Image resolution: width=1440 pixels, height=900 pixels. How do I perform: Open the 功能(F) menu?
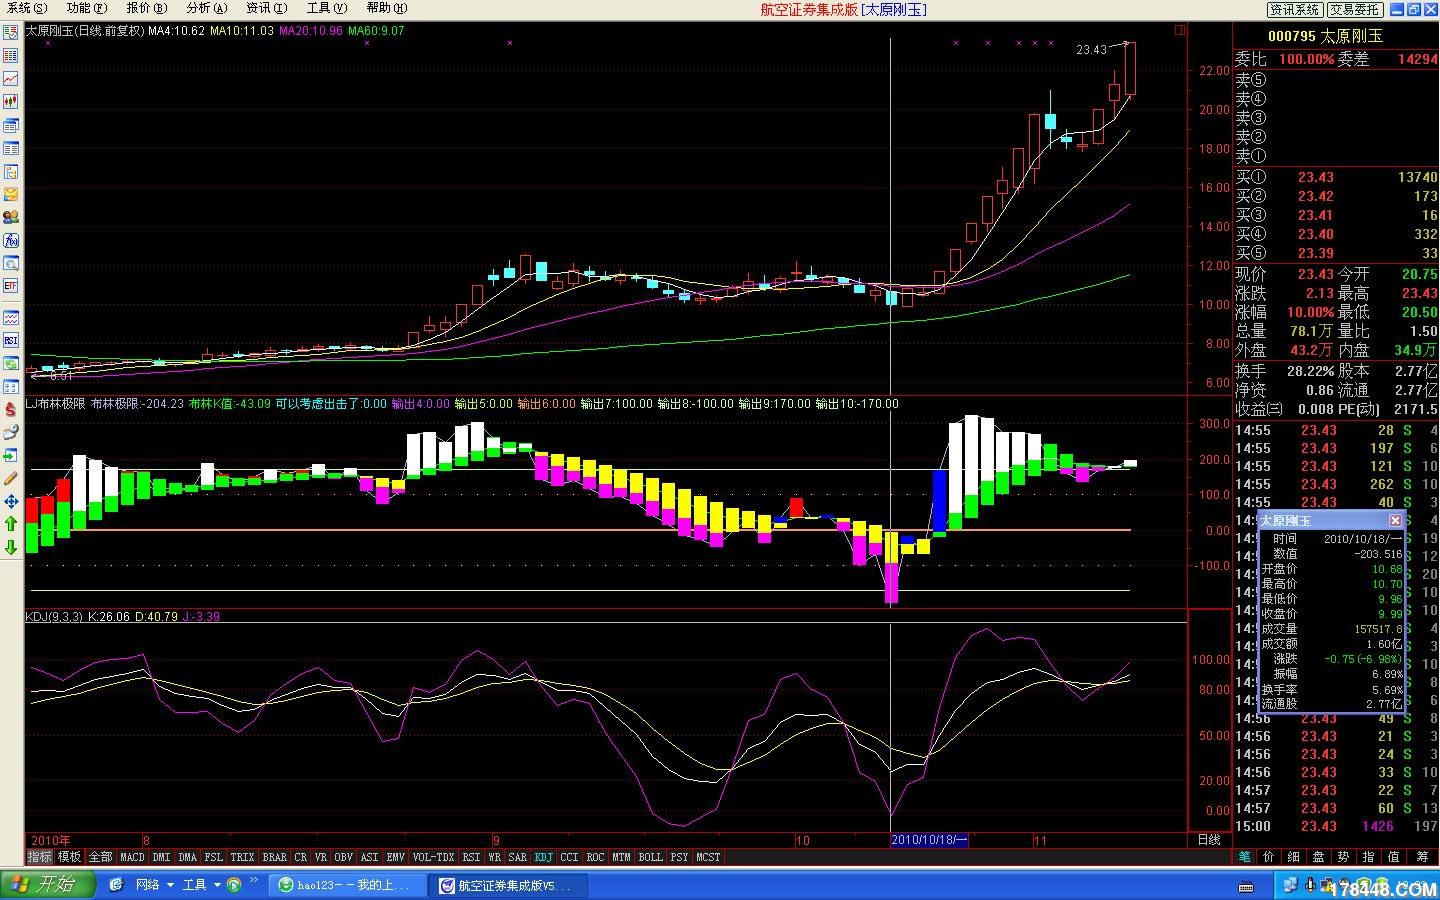pyautogui.click(x=87, y=8)
